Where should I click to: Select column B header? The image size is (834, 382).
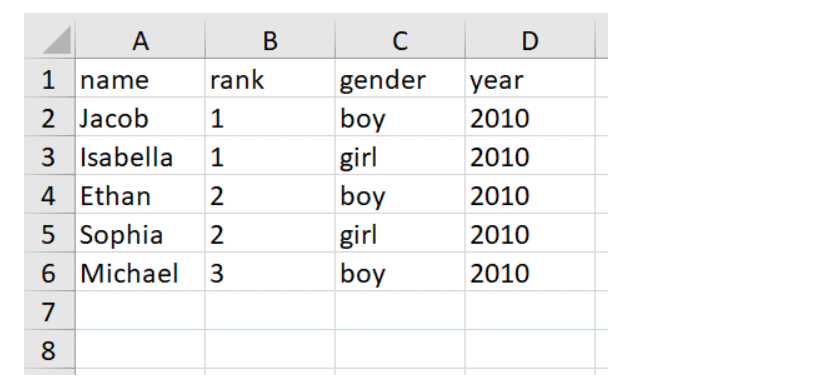pos(270,39)
